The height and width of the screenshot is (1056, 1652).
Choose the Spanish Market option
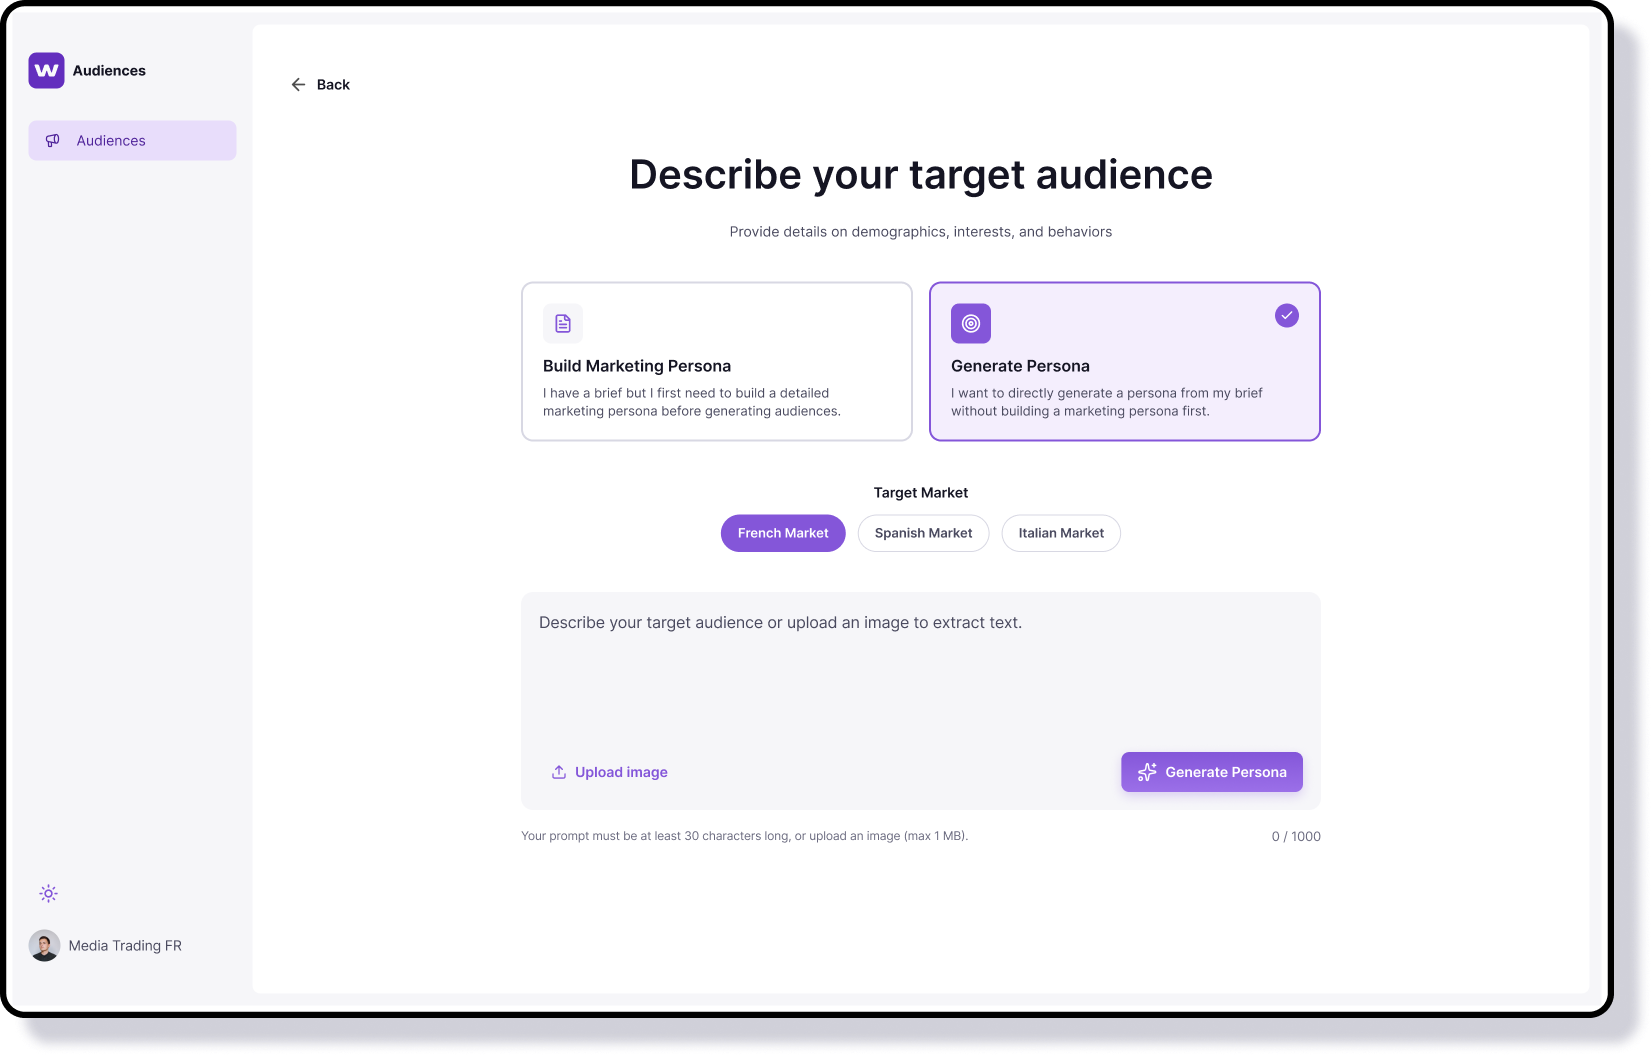click(923, 533)
